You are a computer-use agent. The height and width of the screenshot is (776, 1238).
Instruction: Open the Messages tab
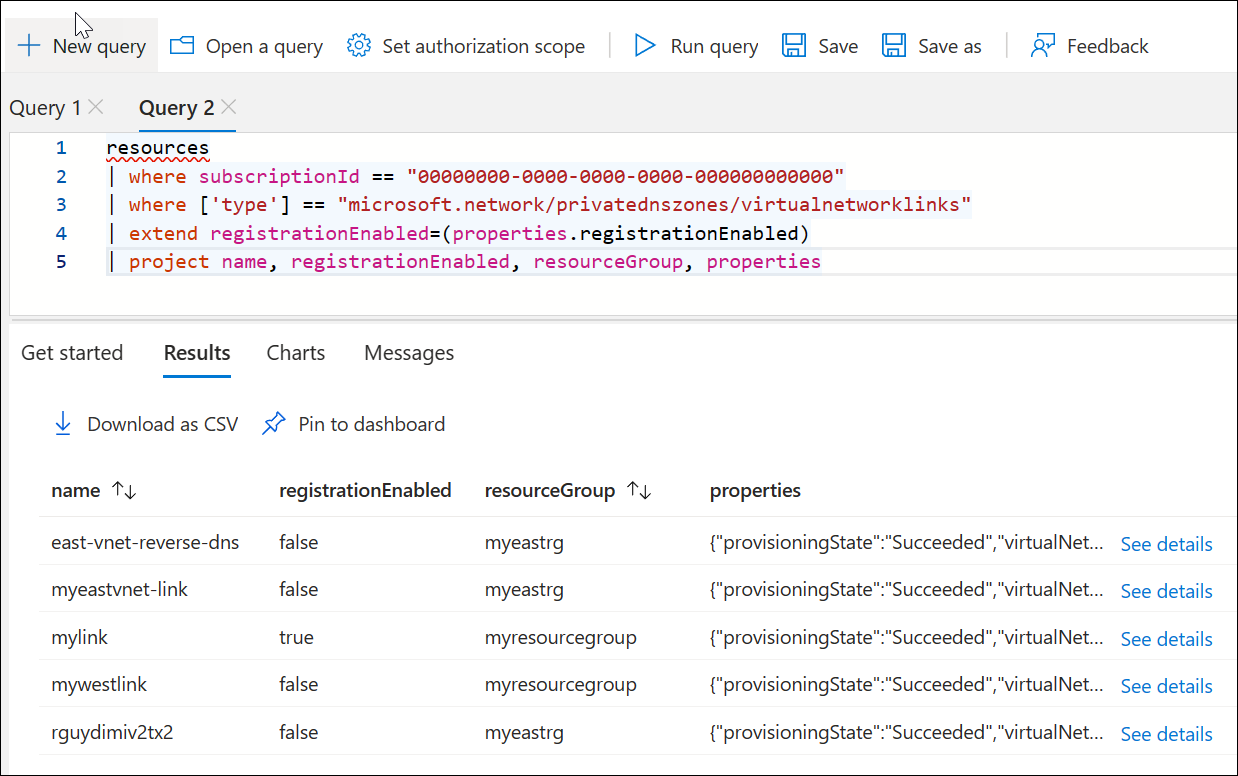point(408,353)
